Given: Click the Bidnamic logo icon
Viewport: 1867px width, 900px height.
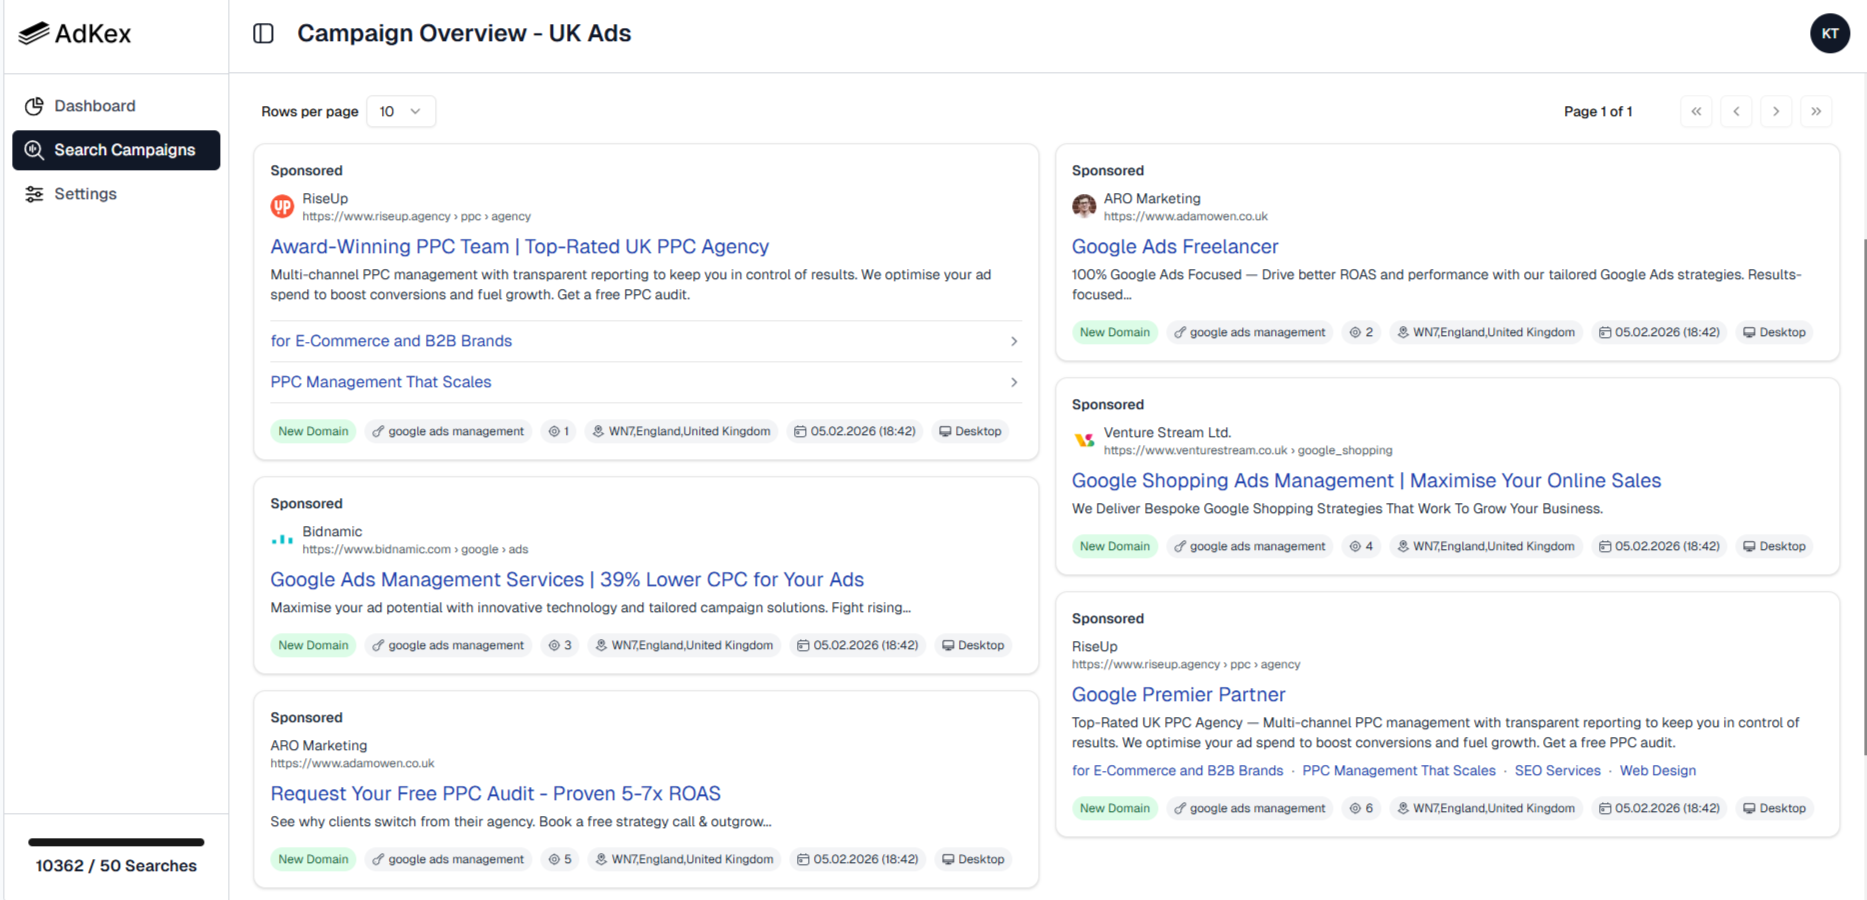Looking at the screenshot, I should 282,540.
